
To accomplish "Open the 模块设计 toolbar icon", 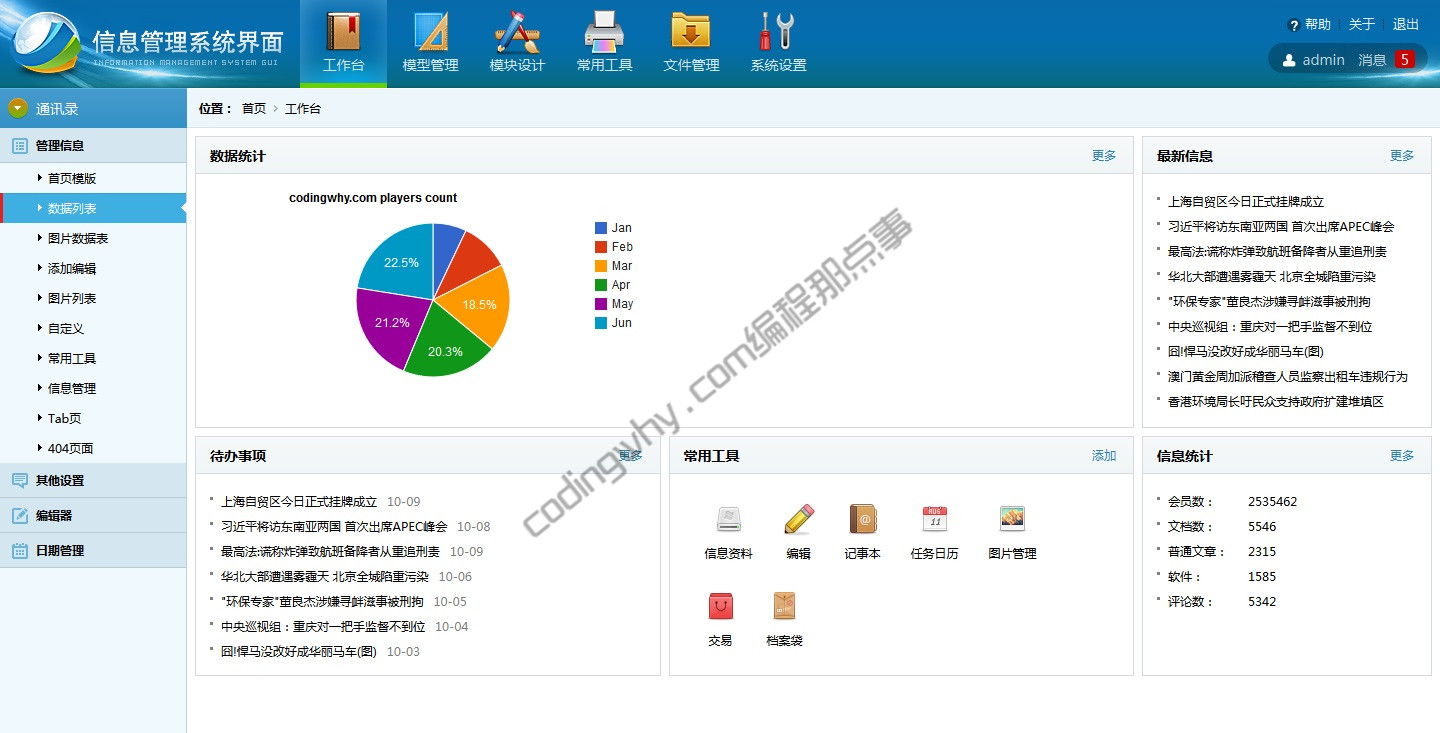I will click(x=517, y=33).
